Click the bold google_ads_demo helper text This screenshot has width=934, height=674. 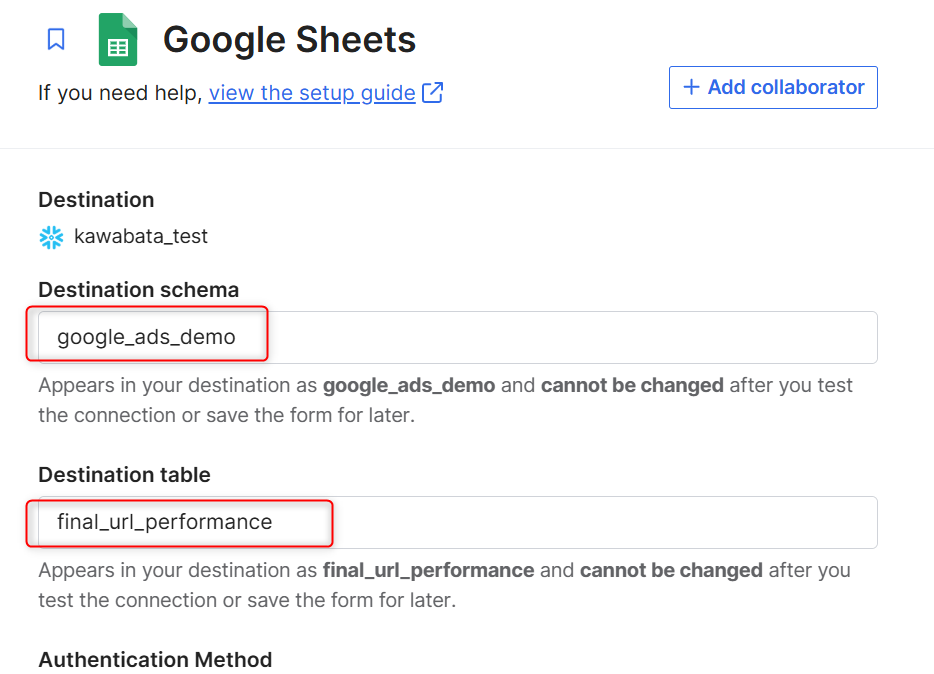pos(409,385)
